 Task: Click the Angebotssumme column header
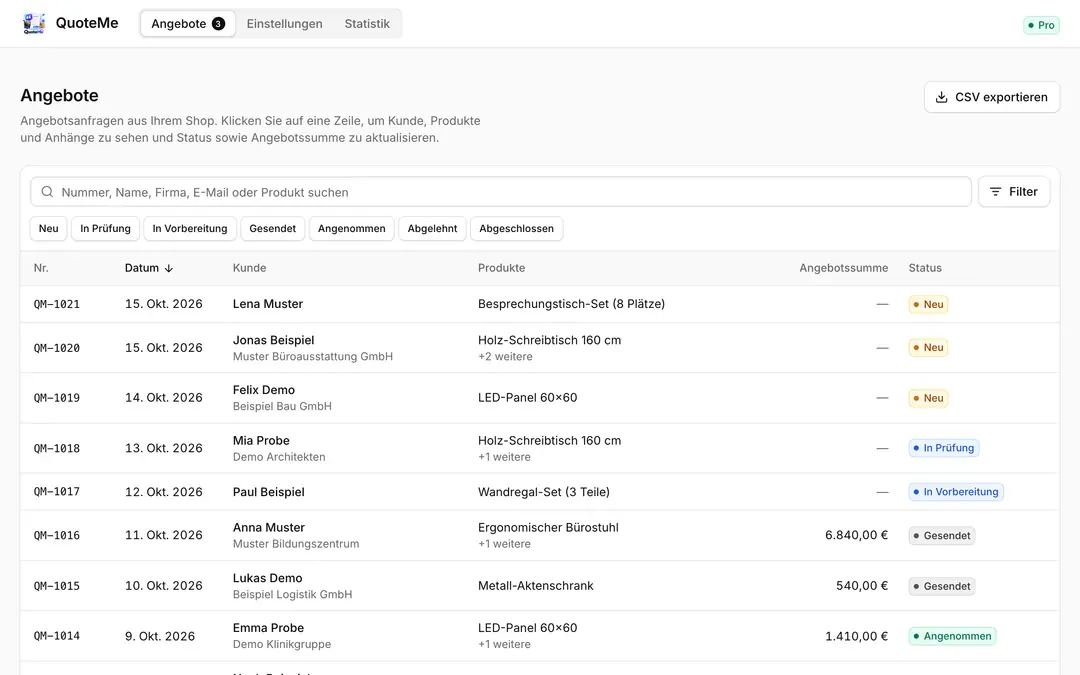tap(844, 268)
